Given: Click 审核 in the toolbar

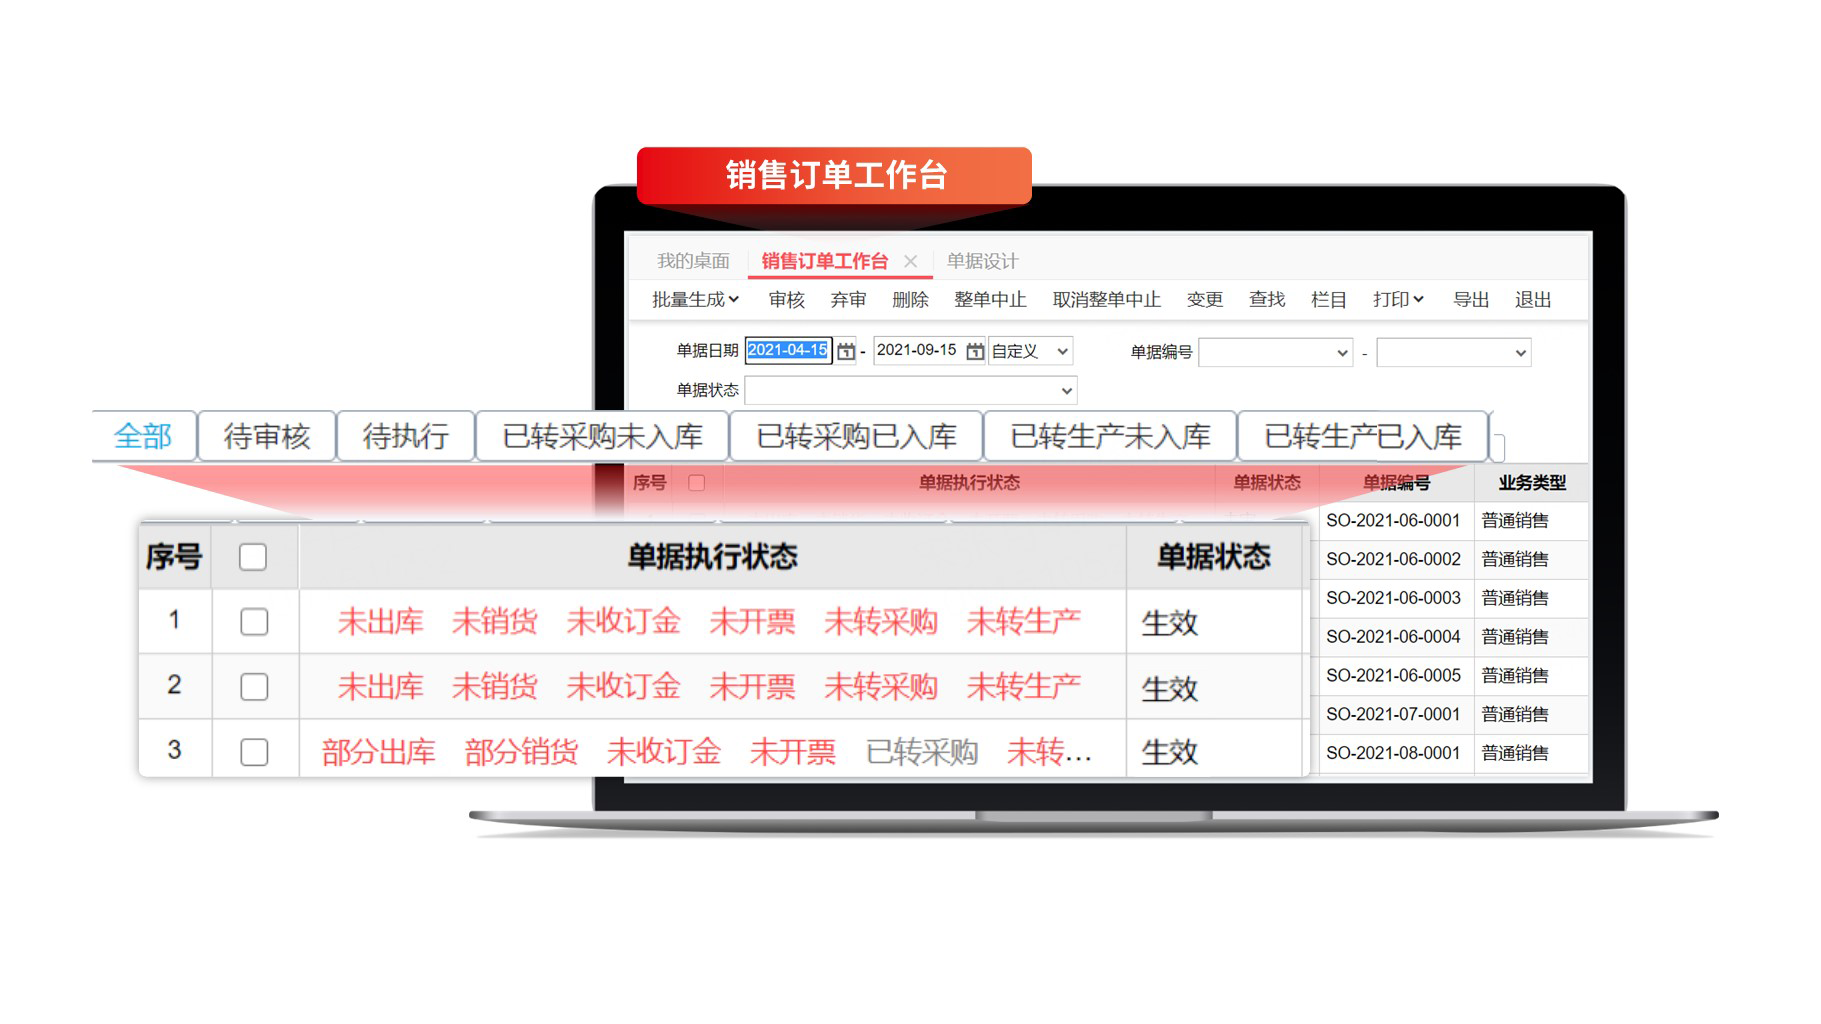Looking at the screenshot, I should [786, 299].
